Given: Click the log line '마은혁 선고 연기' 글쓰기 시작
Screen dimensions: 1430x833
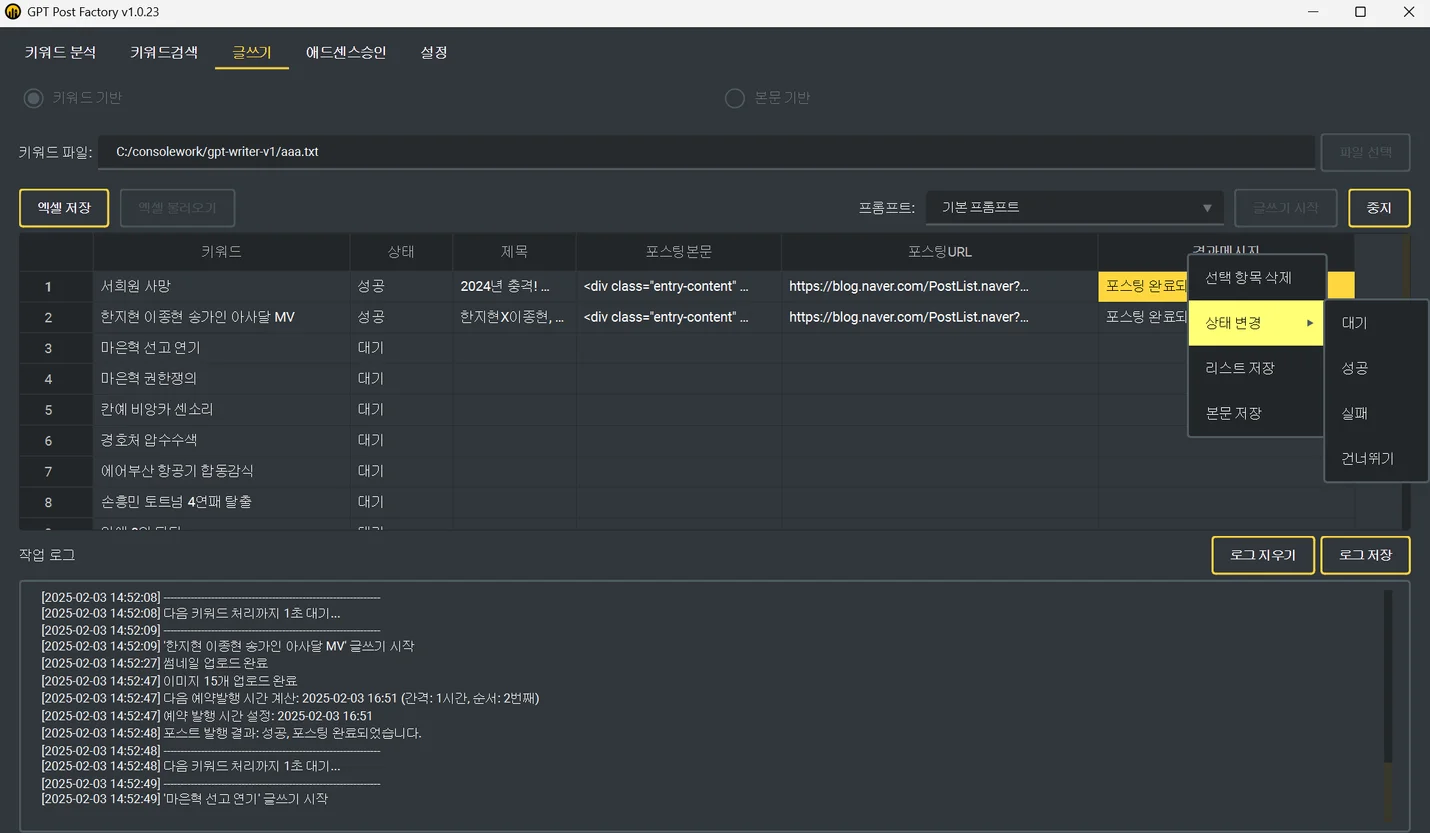Looking at the screenshot, I should pos(184,799).
